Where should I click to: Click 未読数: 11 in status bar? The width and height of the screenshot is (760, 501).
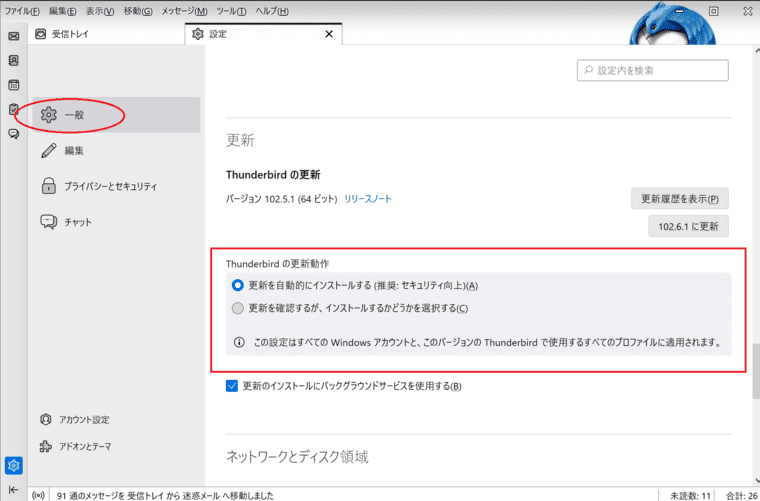(x=690, y=495)
